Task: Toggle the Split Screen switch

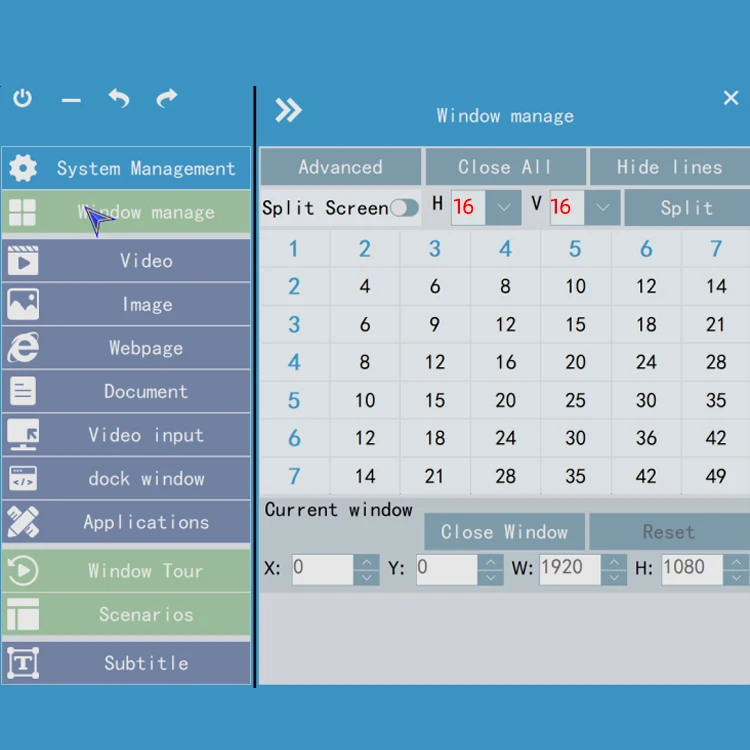Action: click(x=404, y=208)
